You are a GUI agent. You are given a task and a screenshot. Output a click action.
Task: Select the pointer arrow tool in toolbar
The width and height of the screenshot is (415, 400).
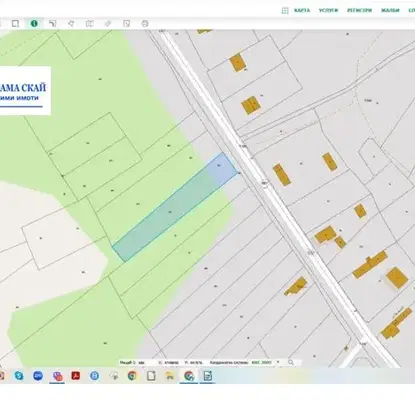pyautogui.click(x=71, y=24)
